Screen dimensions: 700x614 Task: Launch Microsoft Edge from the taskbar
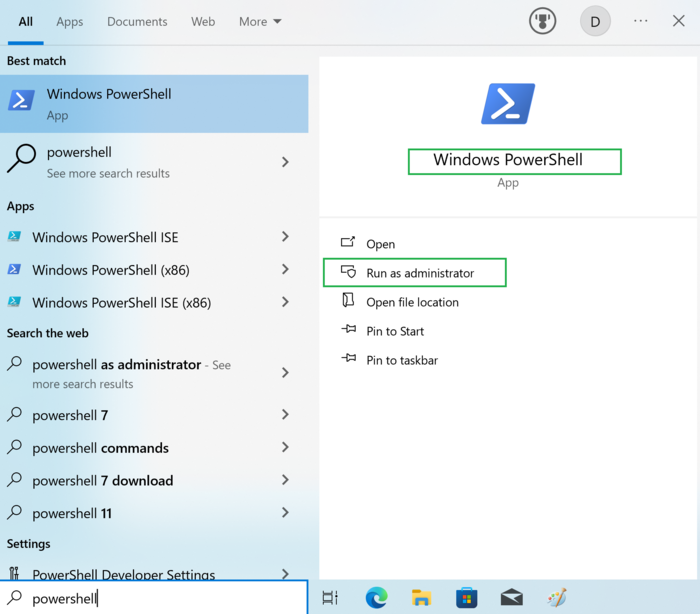coord(376,597)
